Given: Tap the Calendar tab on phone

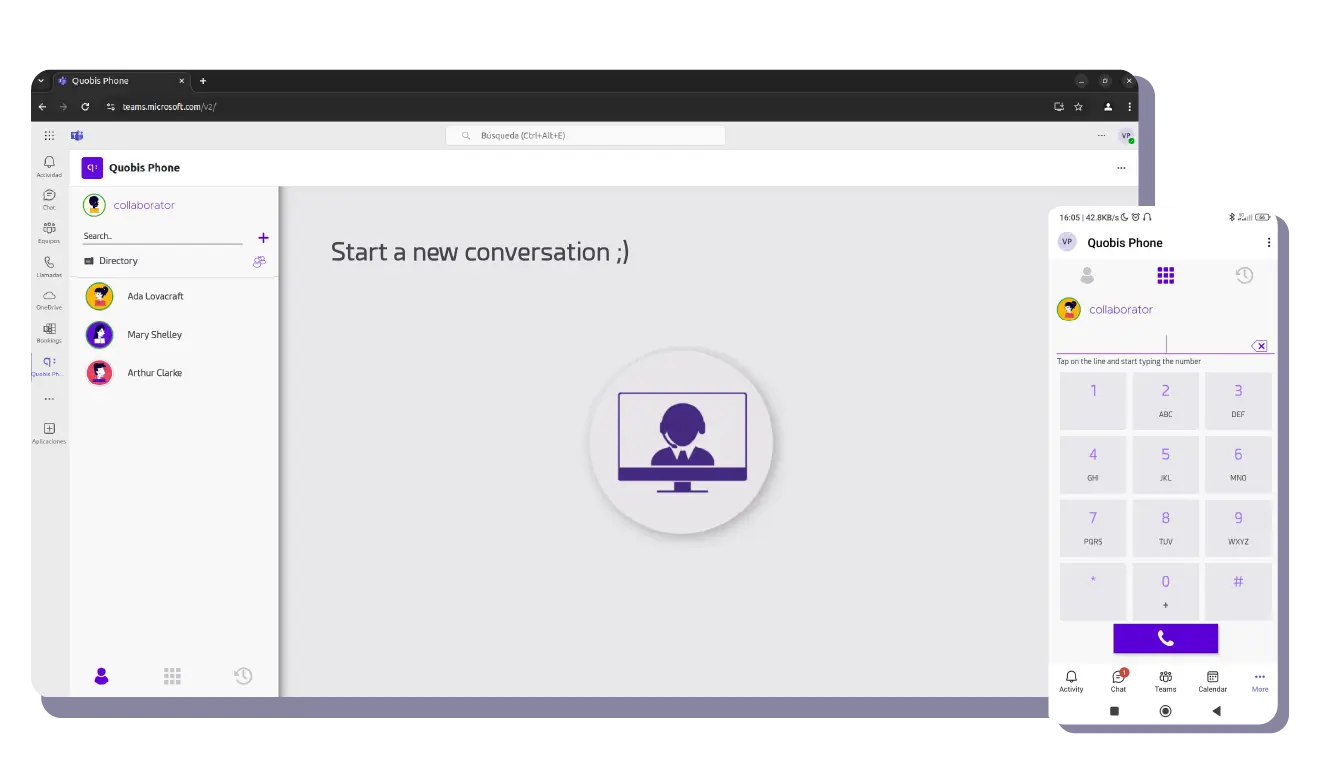Looking at the screenshot, I should click(1212, 681).
